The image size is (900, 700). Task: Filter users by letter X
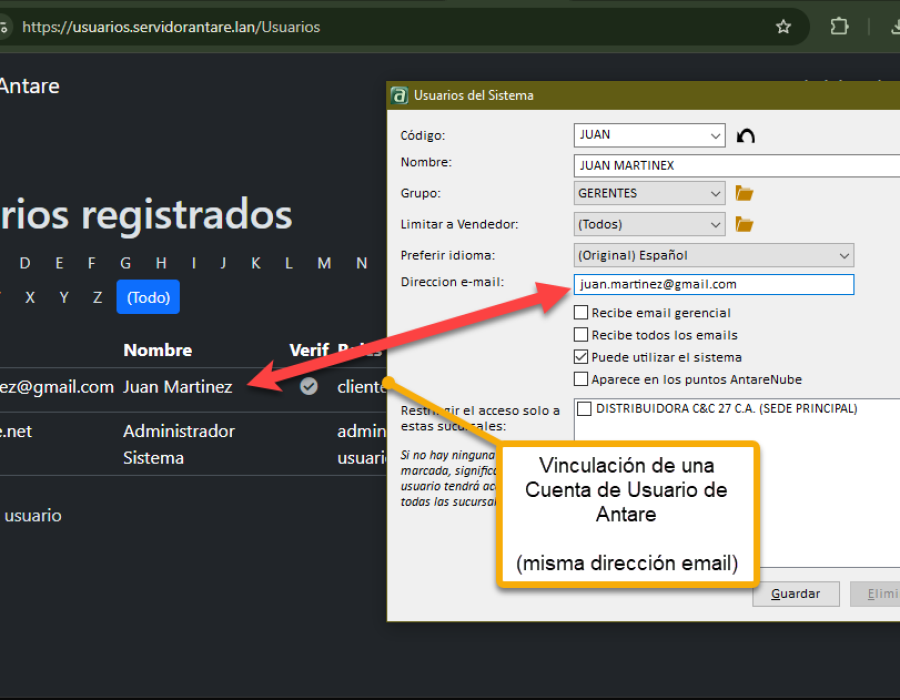[30, 297]
